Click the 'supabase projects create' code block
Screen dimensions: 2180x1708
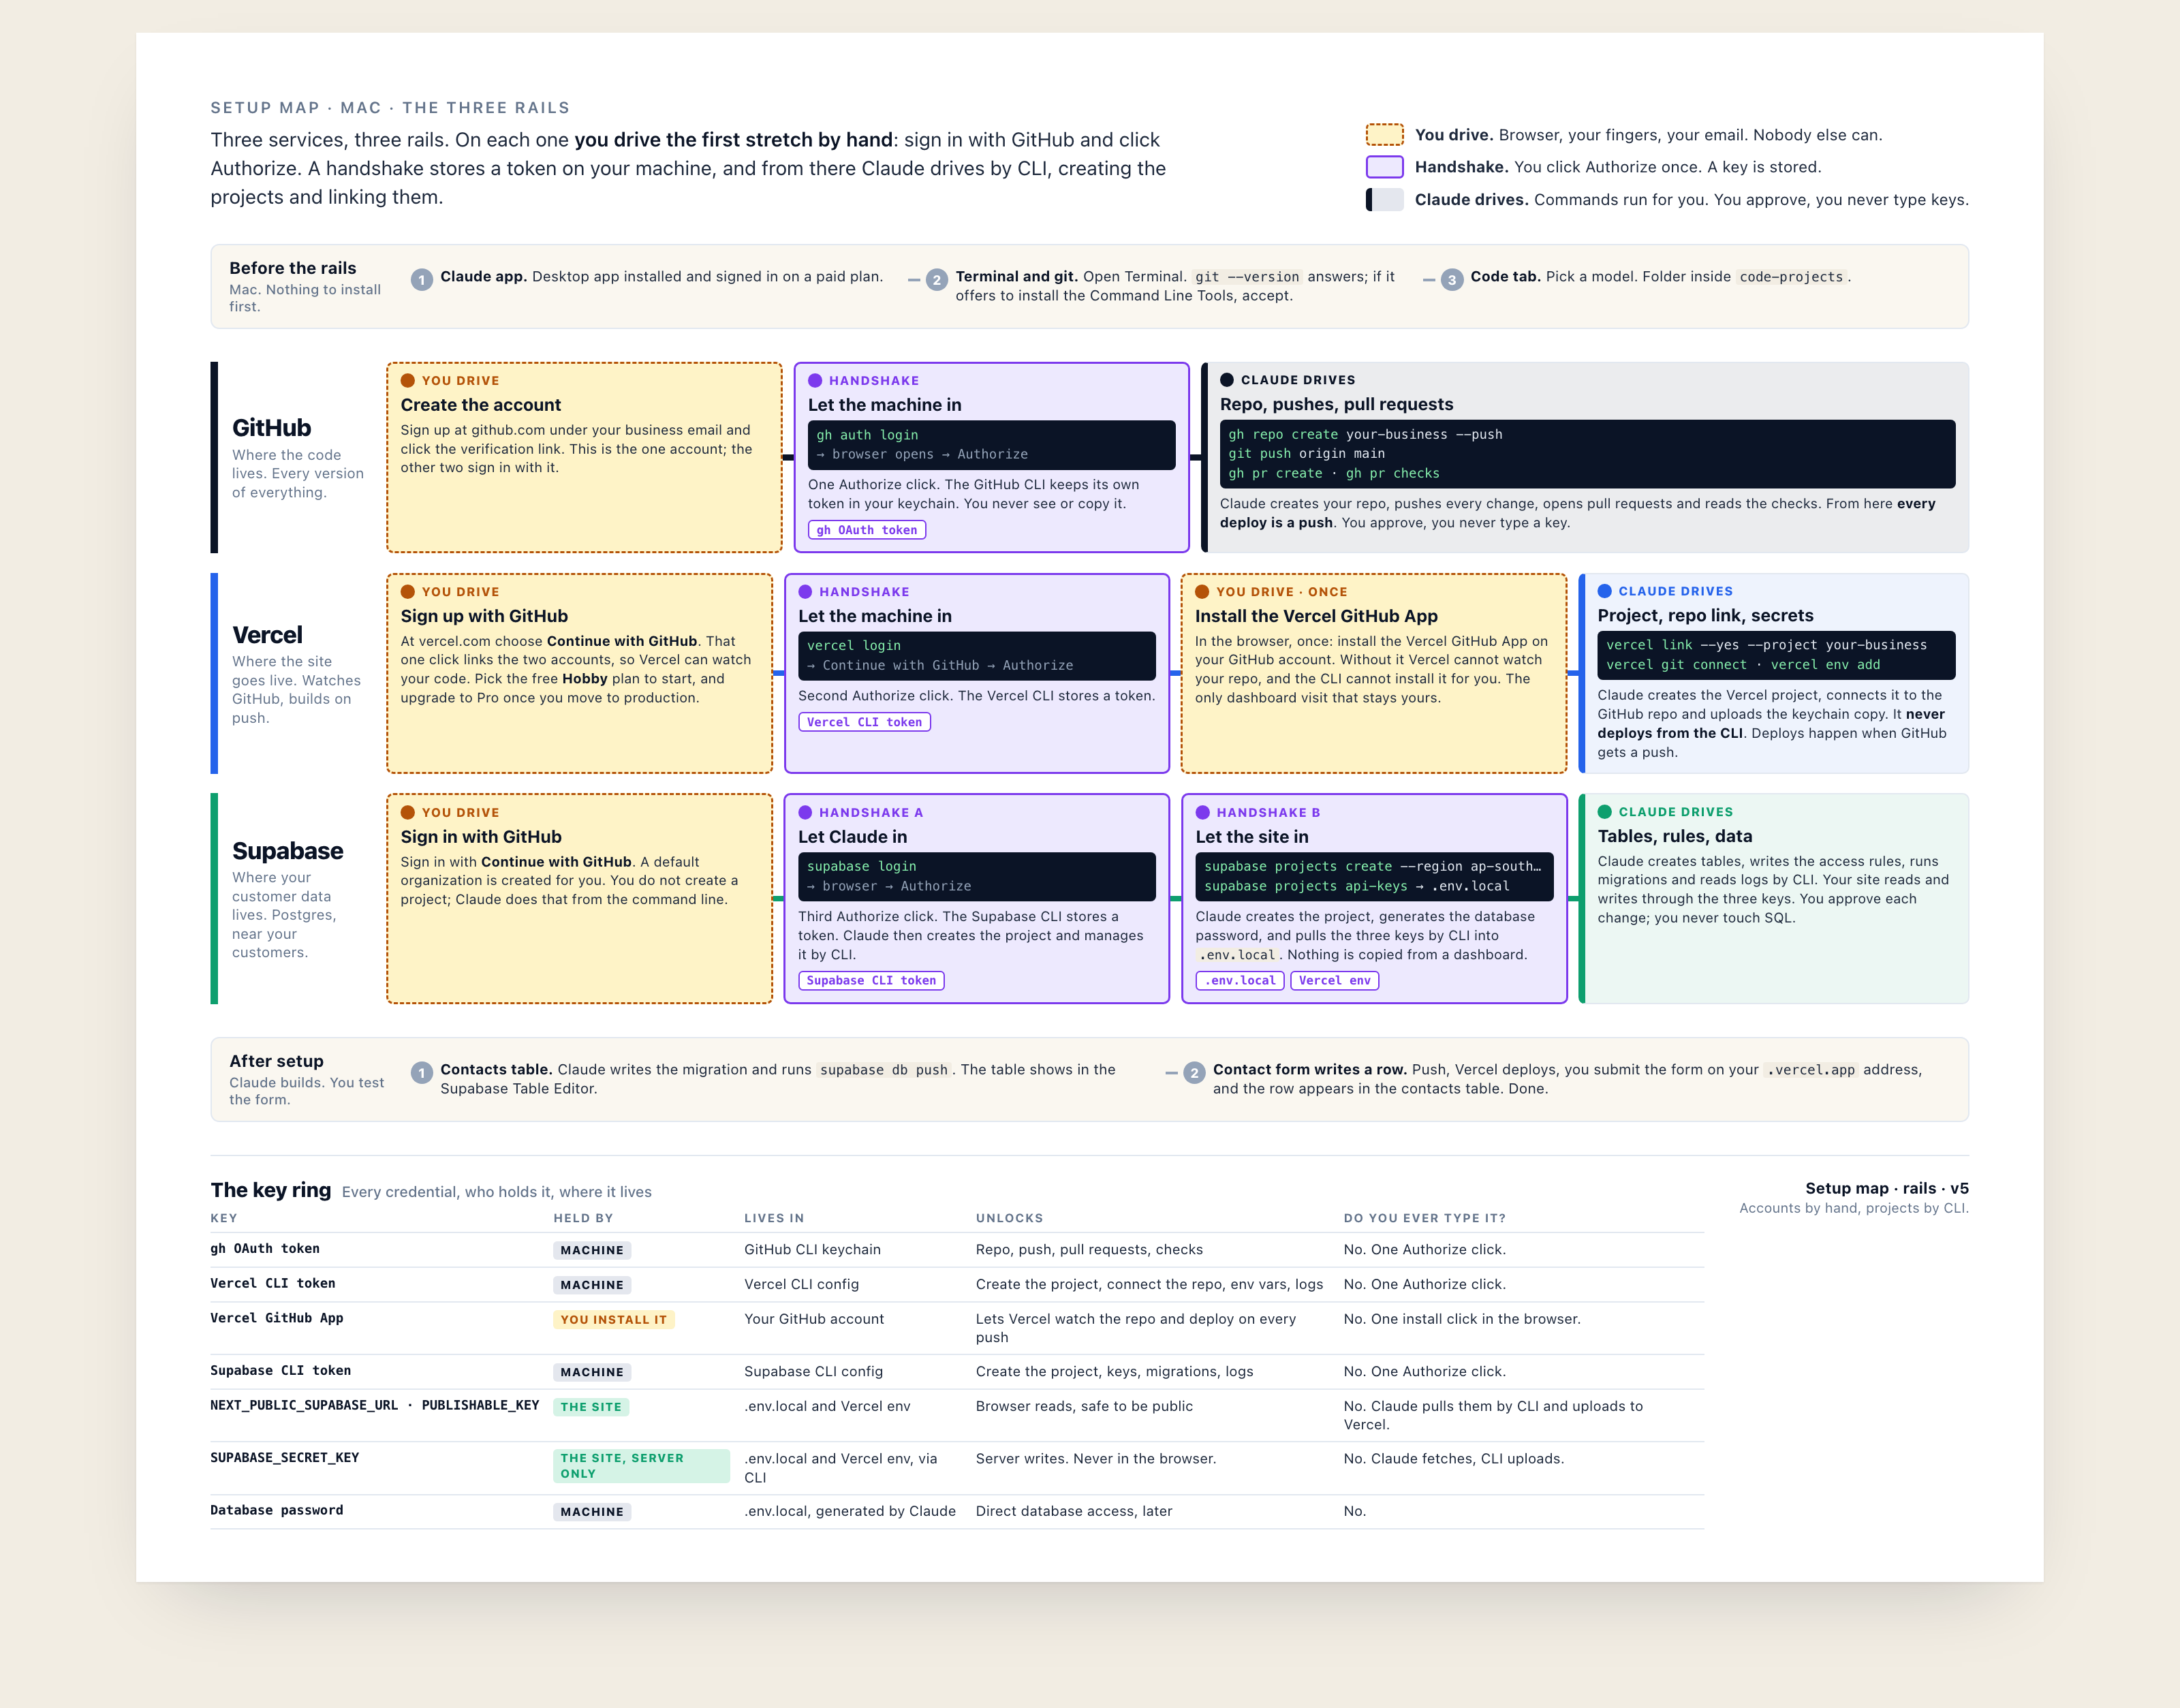point(1375,877)
